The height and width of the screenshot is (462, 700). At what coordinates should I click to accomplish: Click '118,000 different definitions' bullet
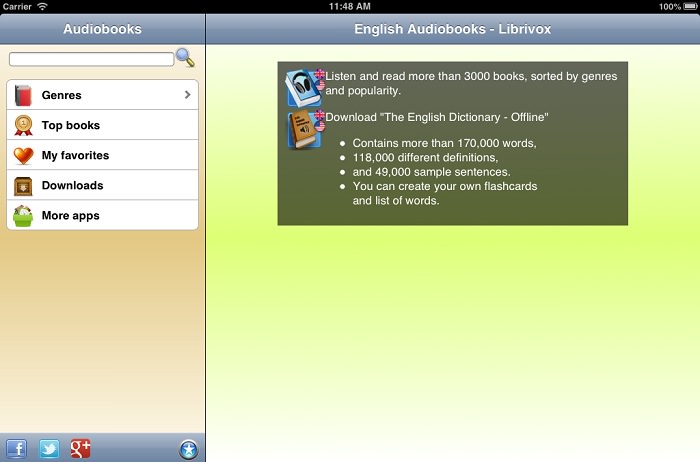point(425,158)
